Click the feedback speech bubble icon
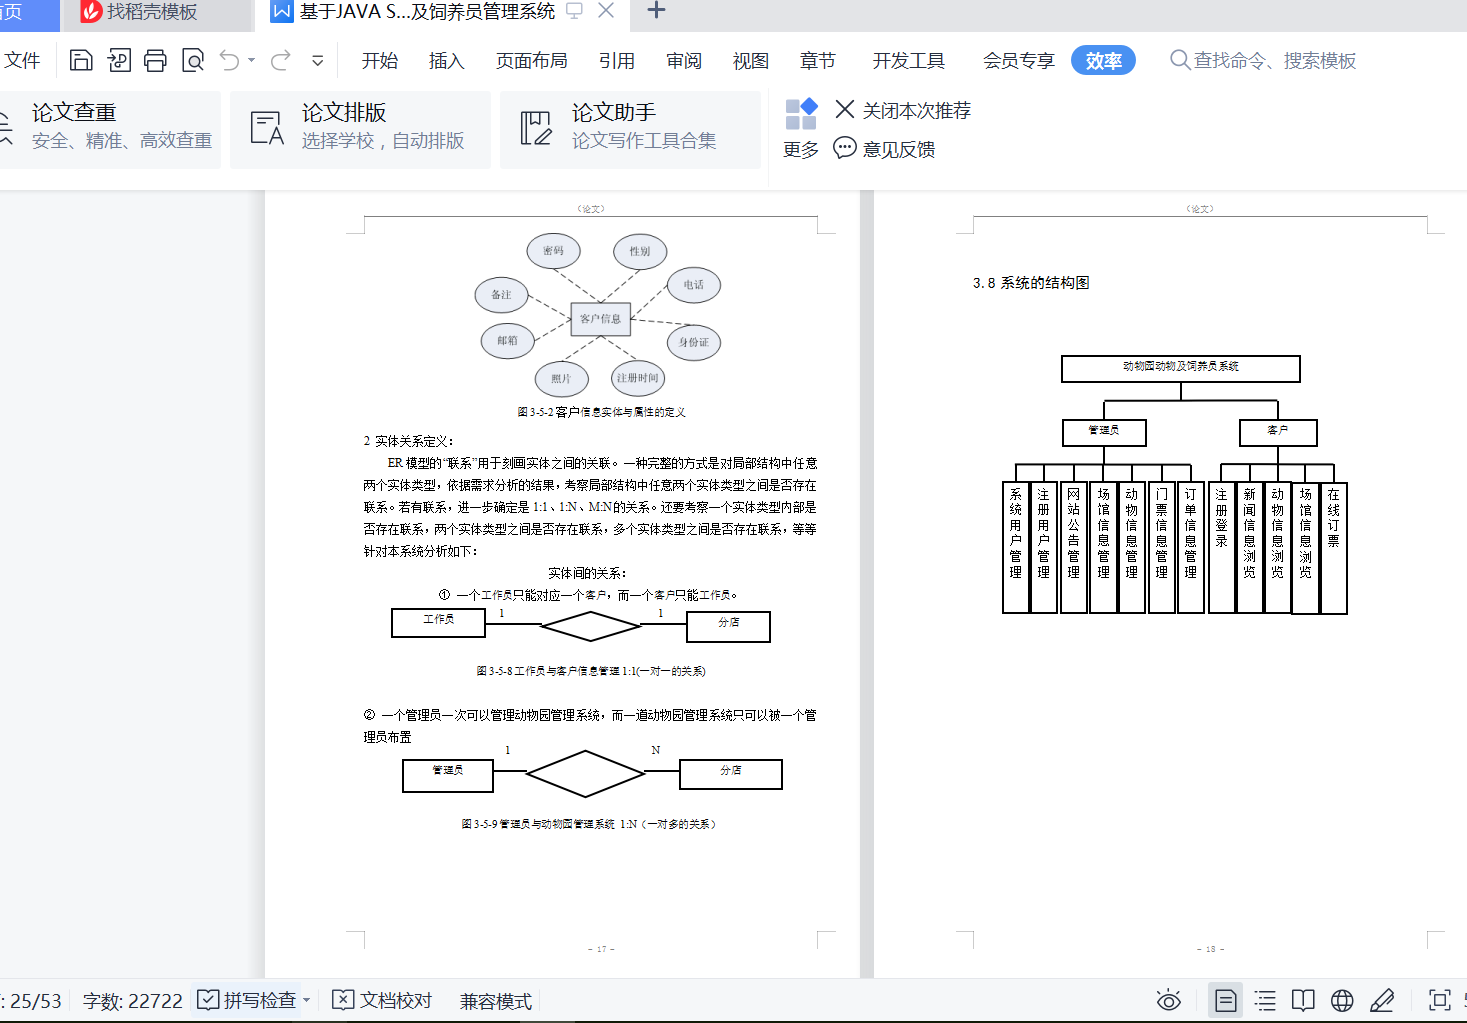Screen dimensions: 1467x1023 coord(845,149)
